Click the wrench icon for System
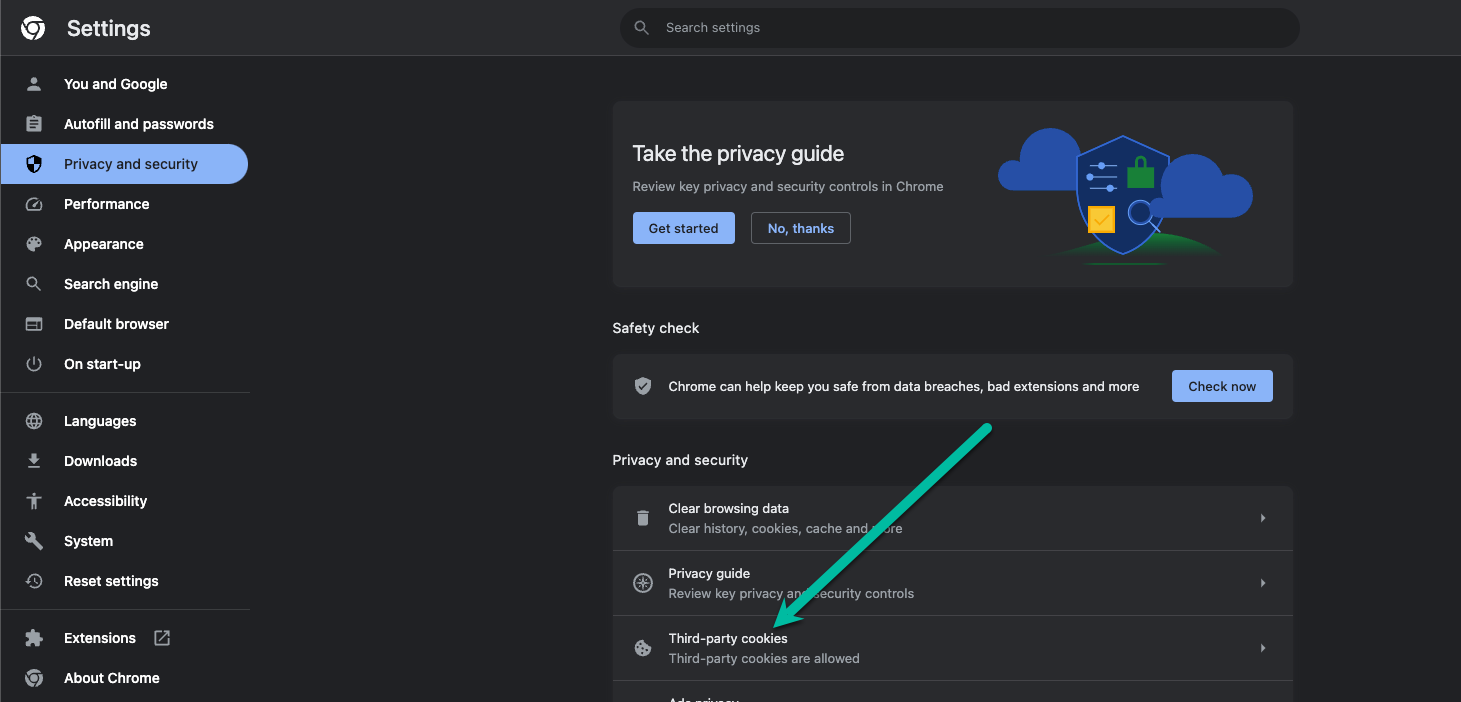Screen dimensions: 1461x702 34,541
